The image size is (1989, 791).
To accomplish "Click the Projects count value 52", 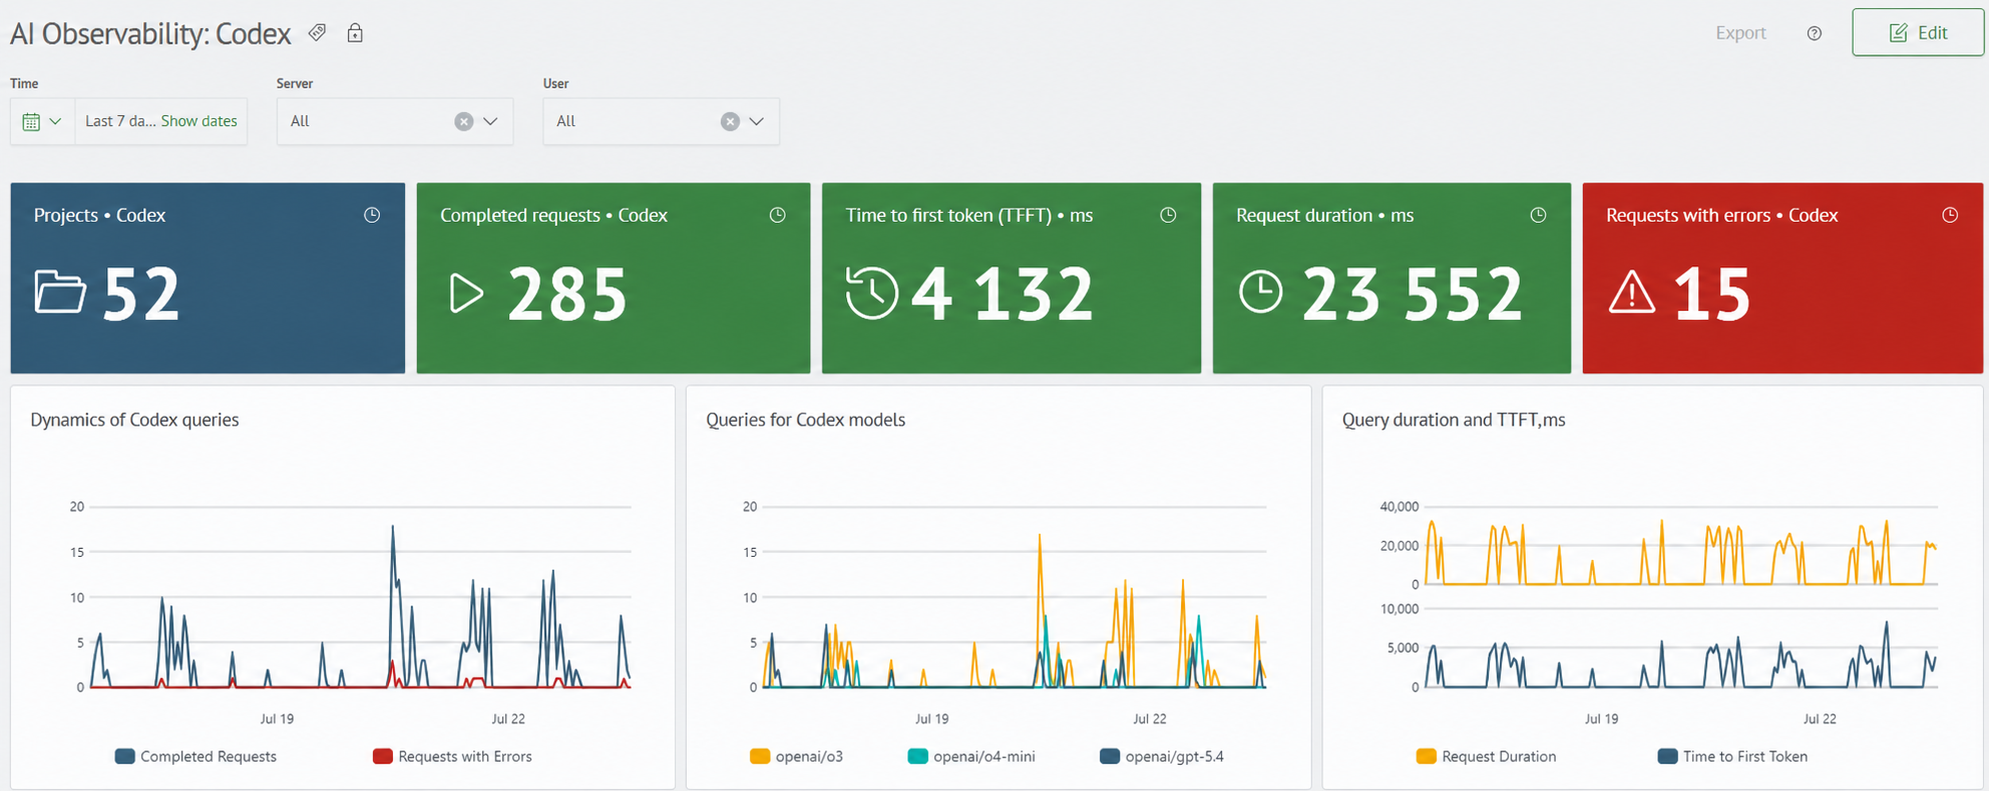I will pos(142,294).
